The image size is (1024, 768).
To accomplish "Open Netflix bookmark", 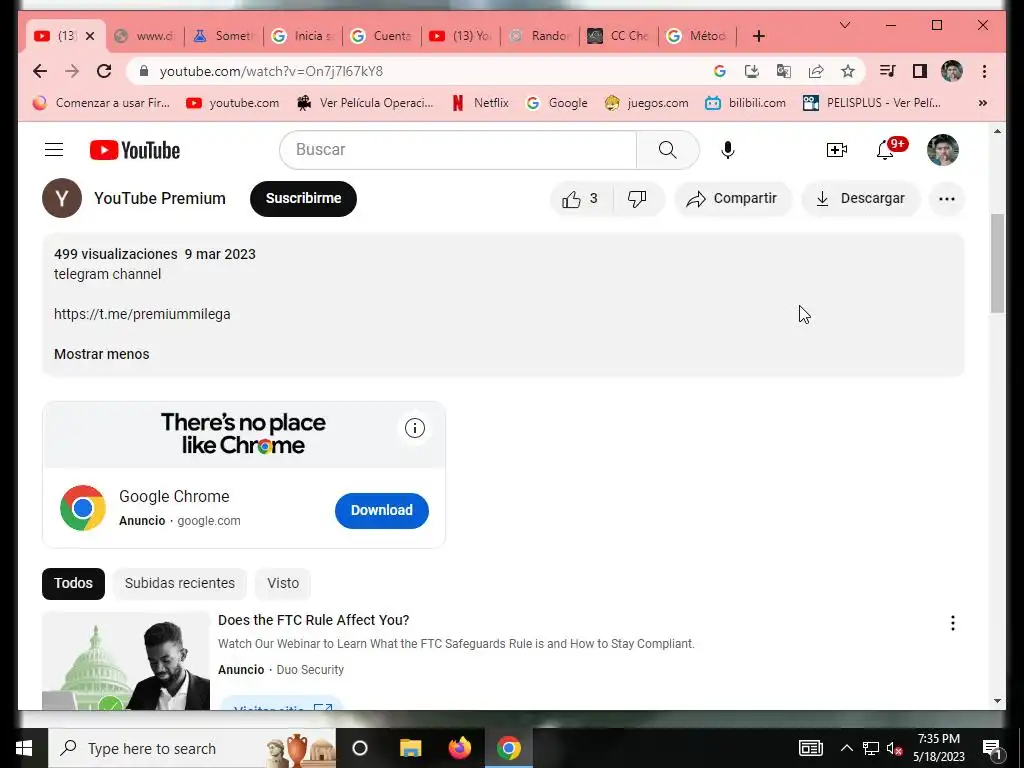I will (x=481, y=103).
